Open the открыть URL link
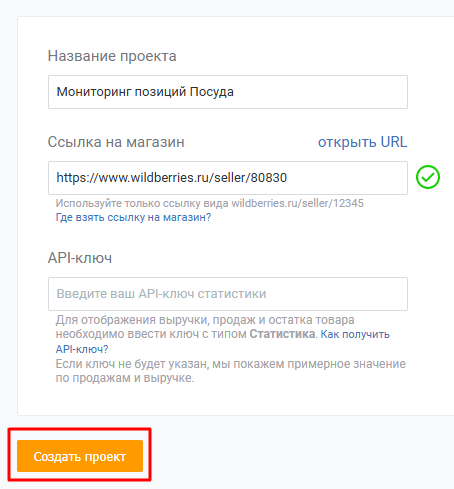454x489 pixels. [362, 142]
